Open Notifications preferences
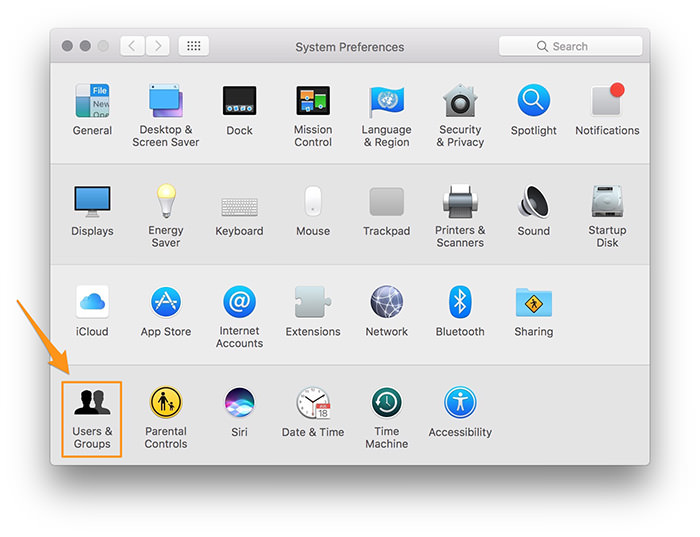Image resolution: width=700 pixels, height=537 pixels. [x=607, y=102]
